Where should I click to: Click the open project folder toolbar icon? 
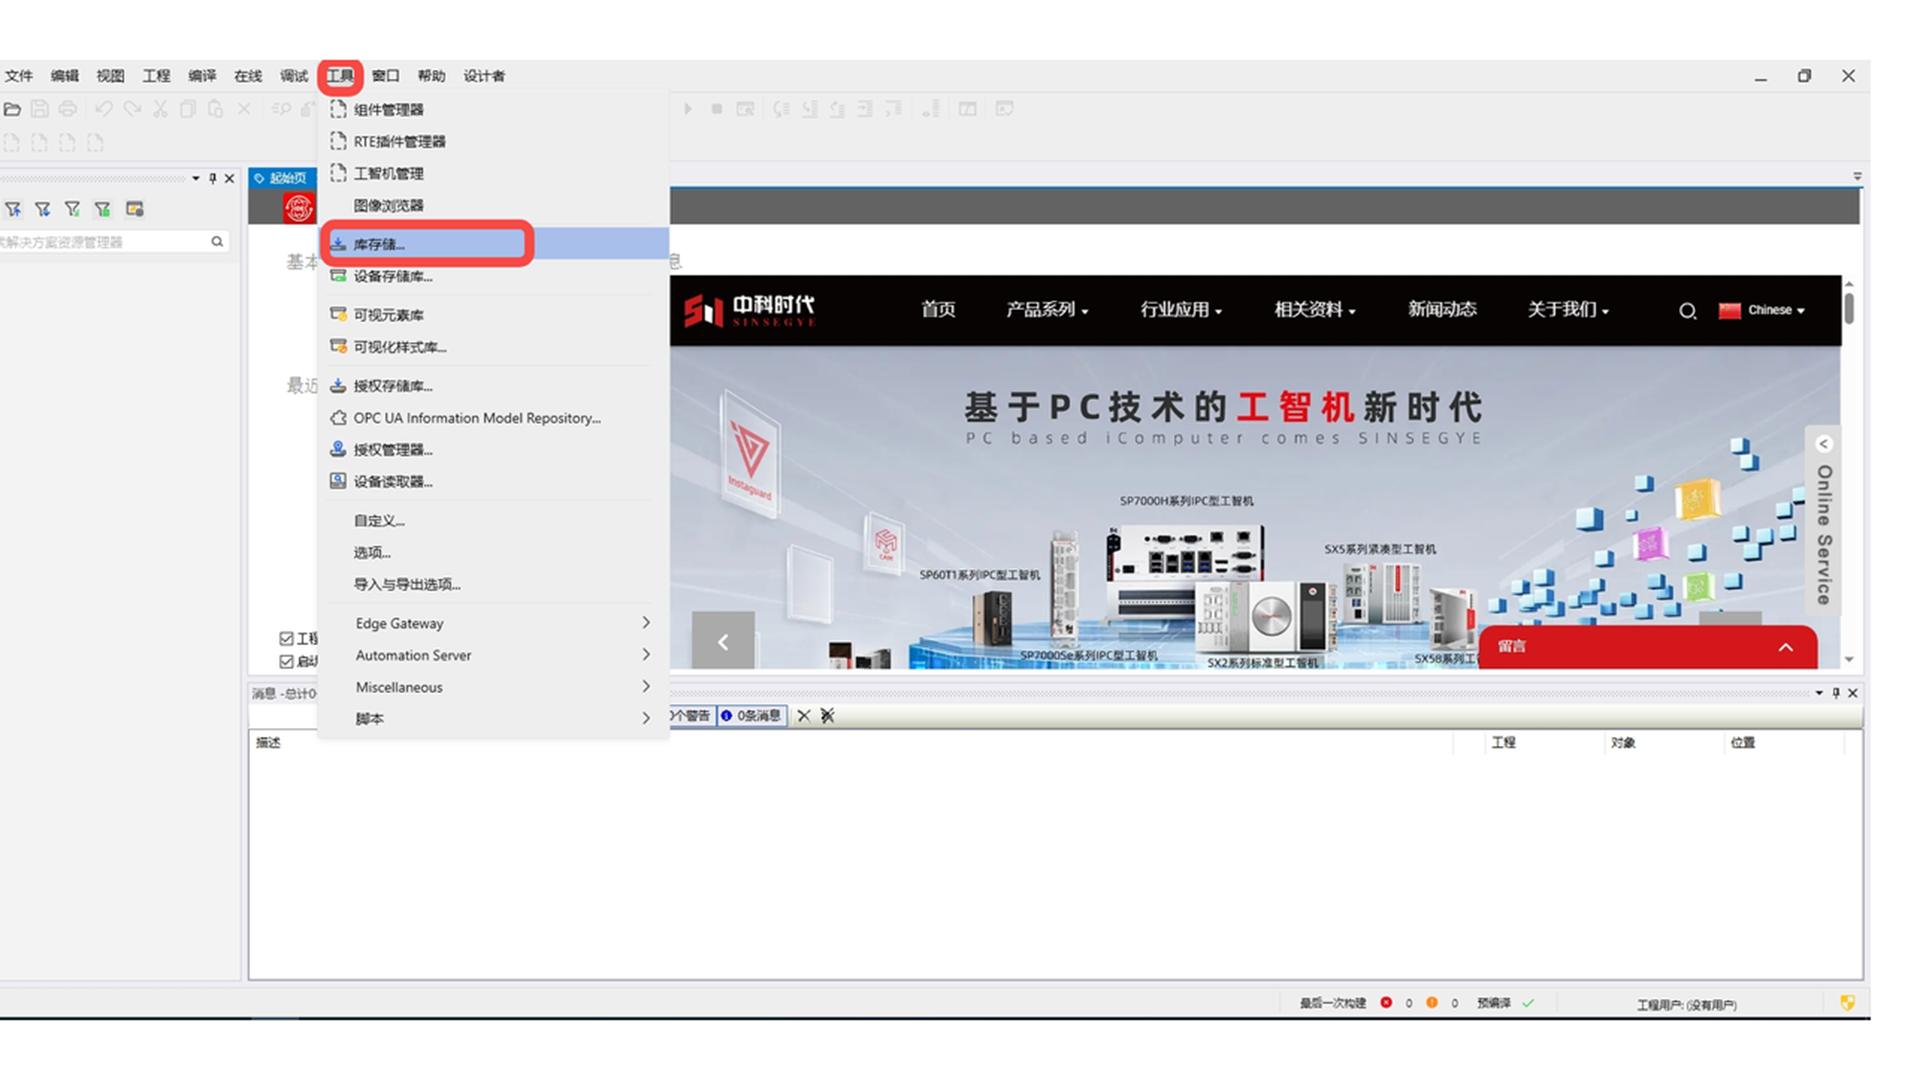point(12,109)
